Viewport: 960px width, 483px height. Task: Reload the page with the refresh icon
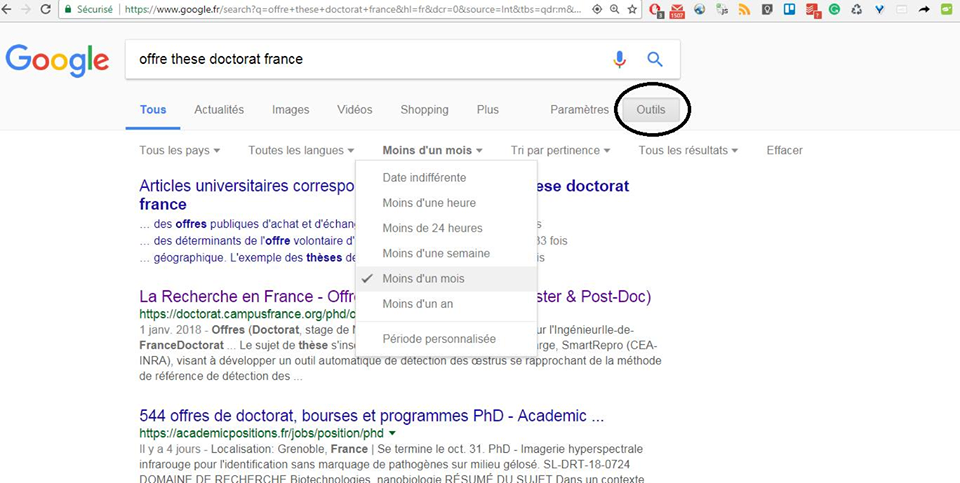45,9
